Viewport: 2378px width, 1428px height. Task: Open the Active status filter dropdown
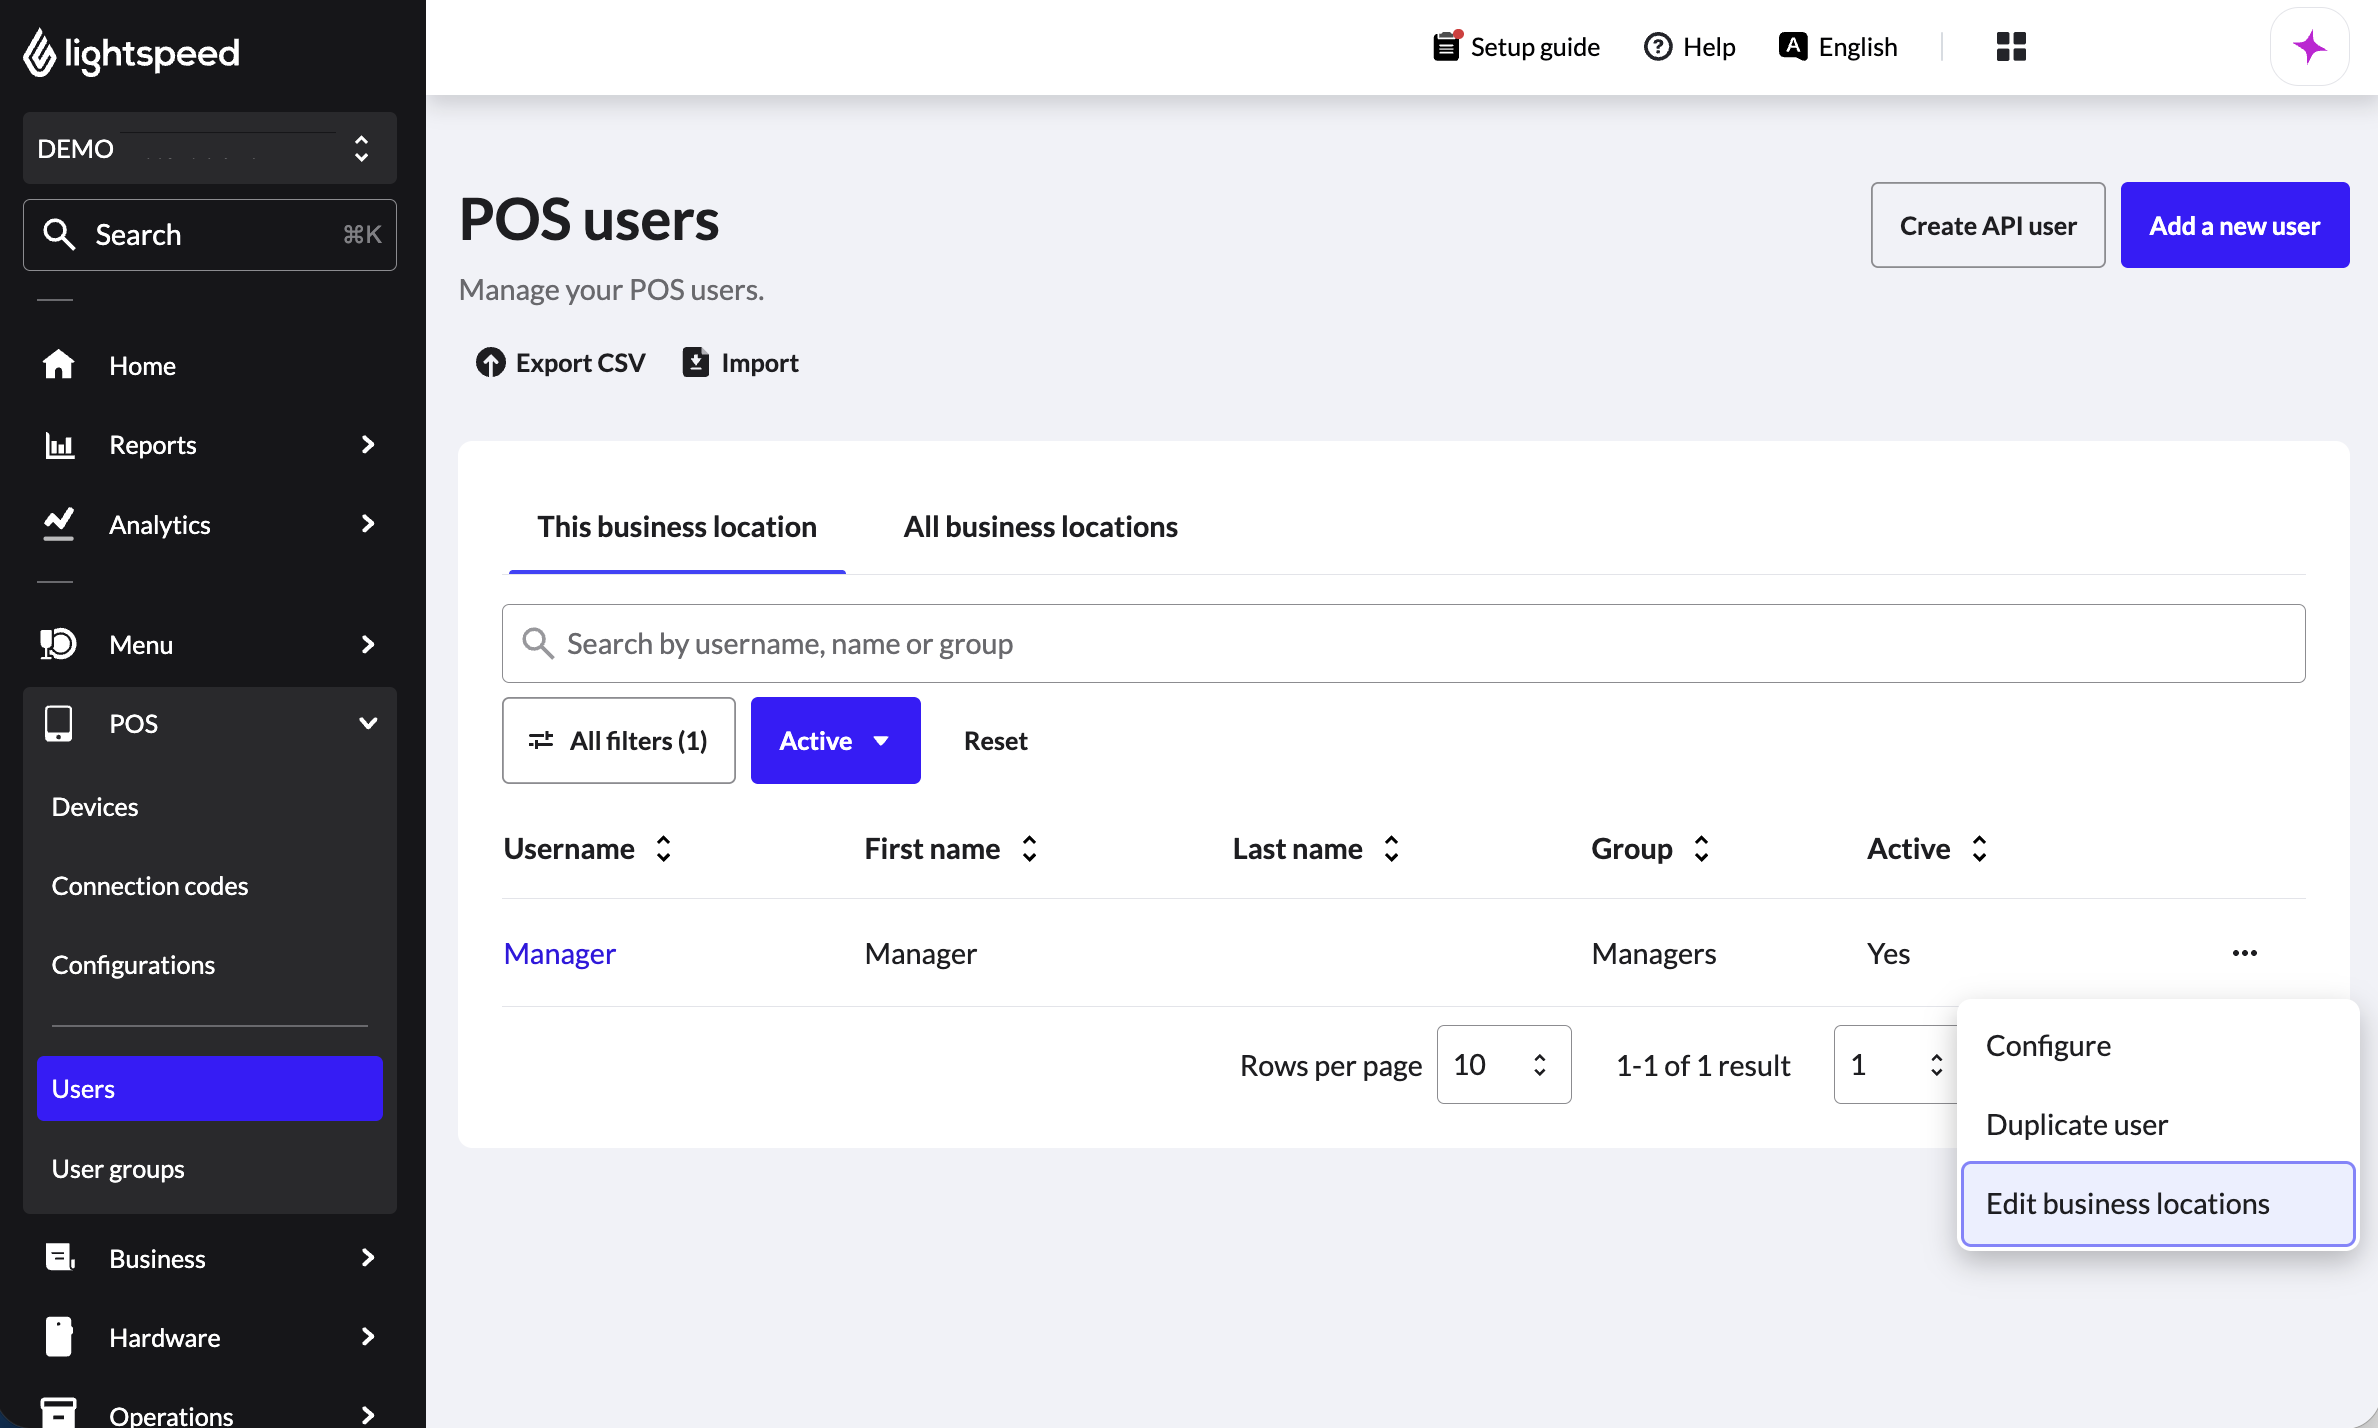tap(836, 740)
